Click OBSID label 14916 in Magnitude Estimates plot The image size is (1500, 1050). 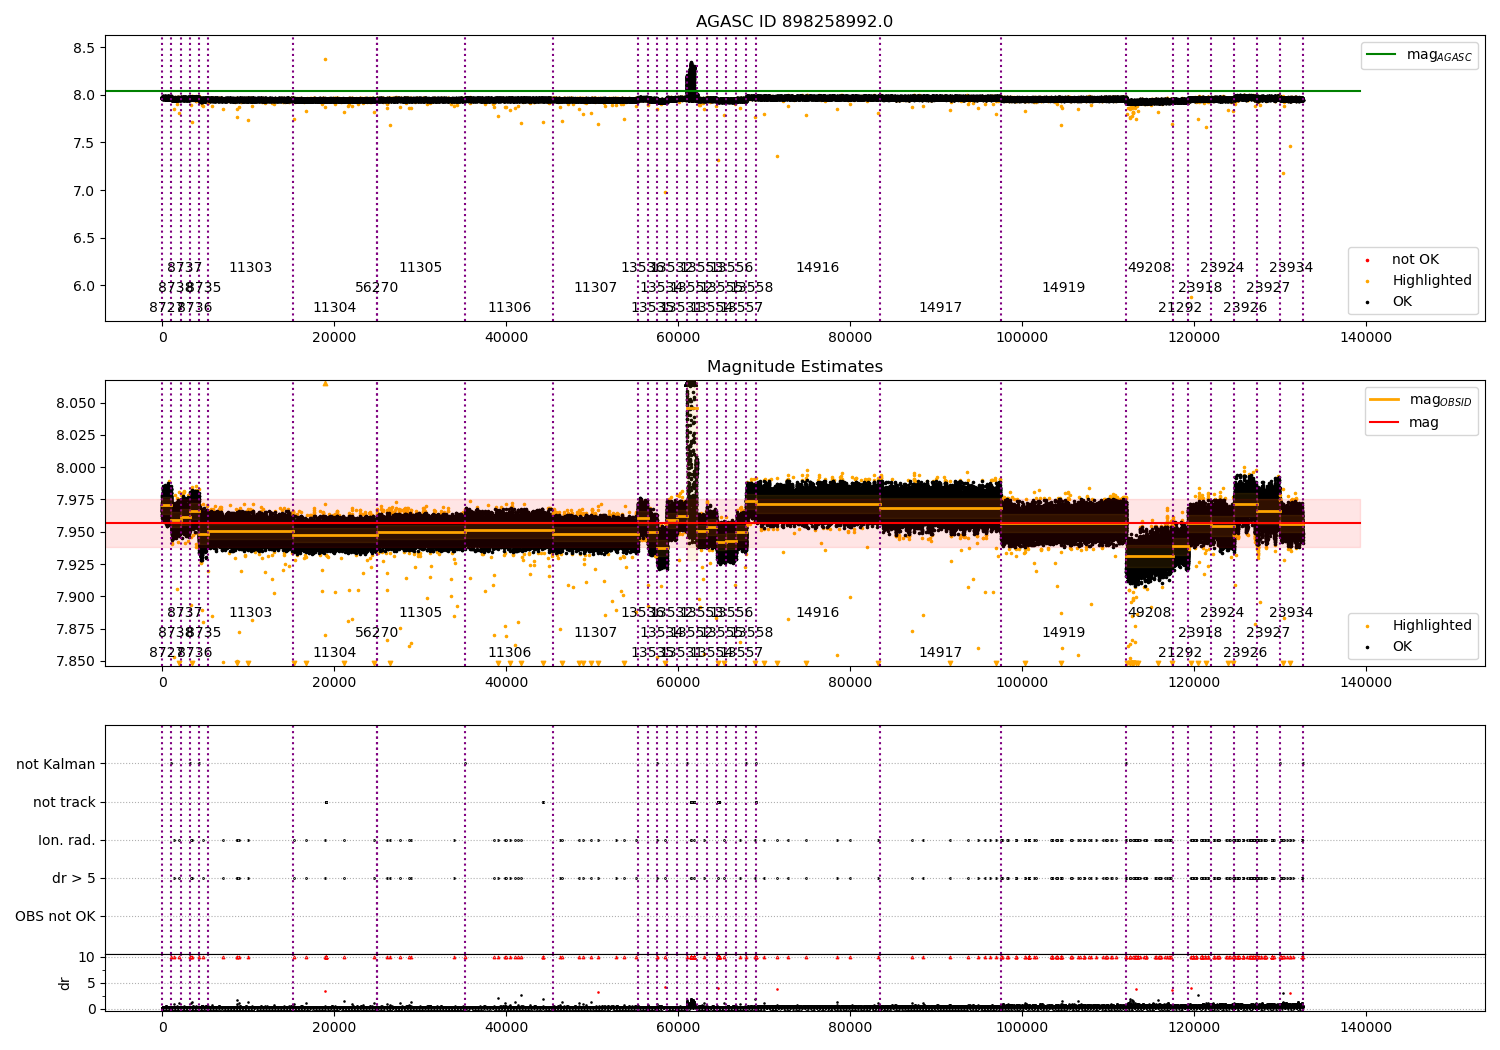coord(817,613)
